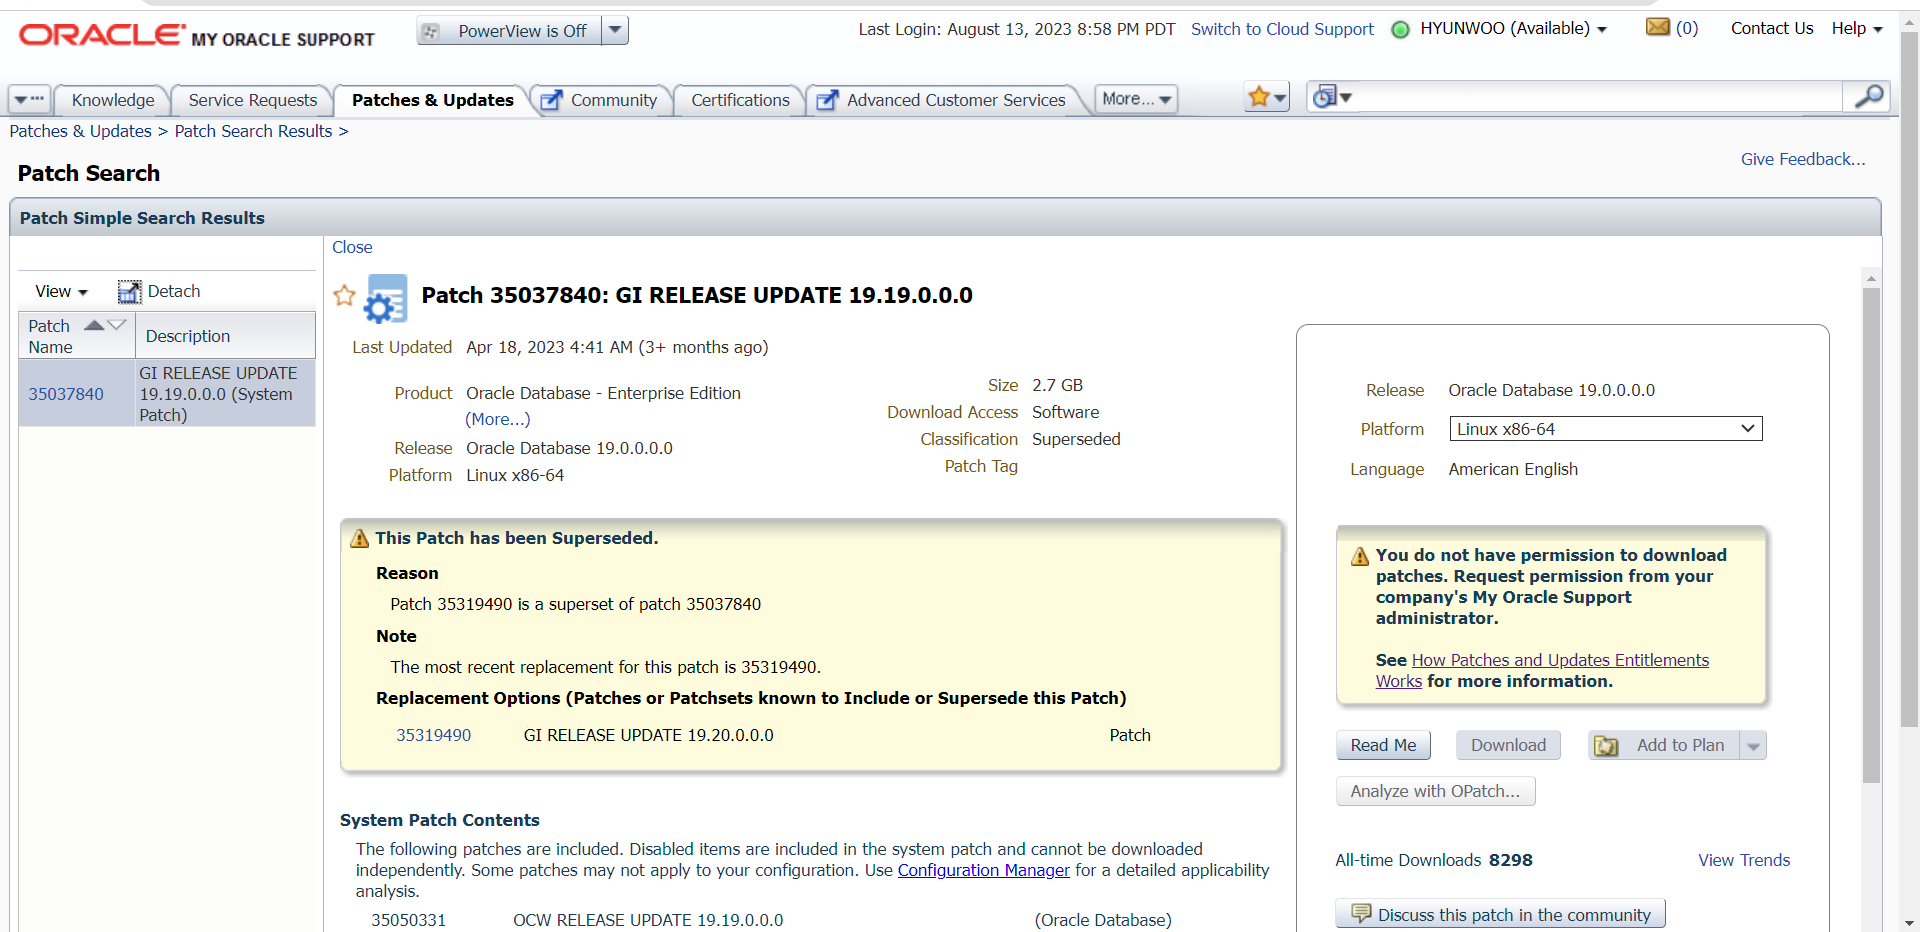Open the Platform Linux x86-64 combo box

pos(1605,429)
